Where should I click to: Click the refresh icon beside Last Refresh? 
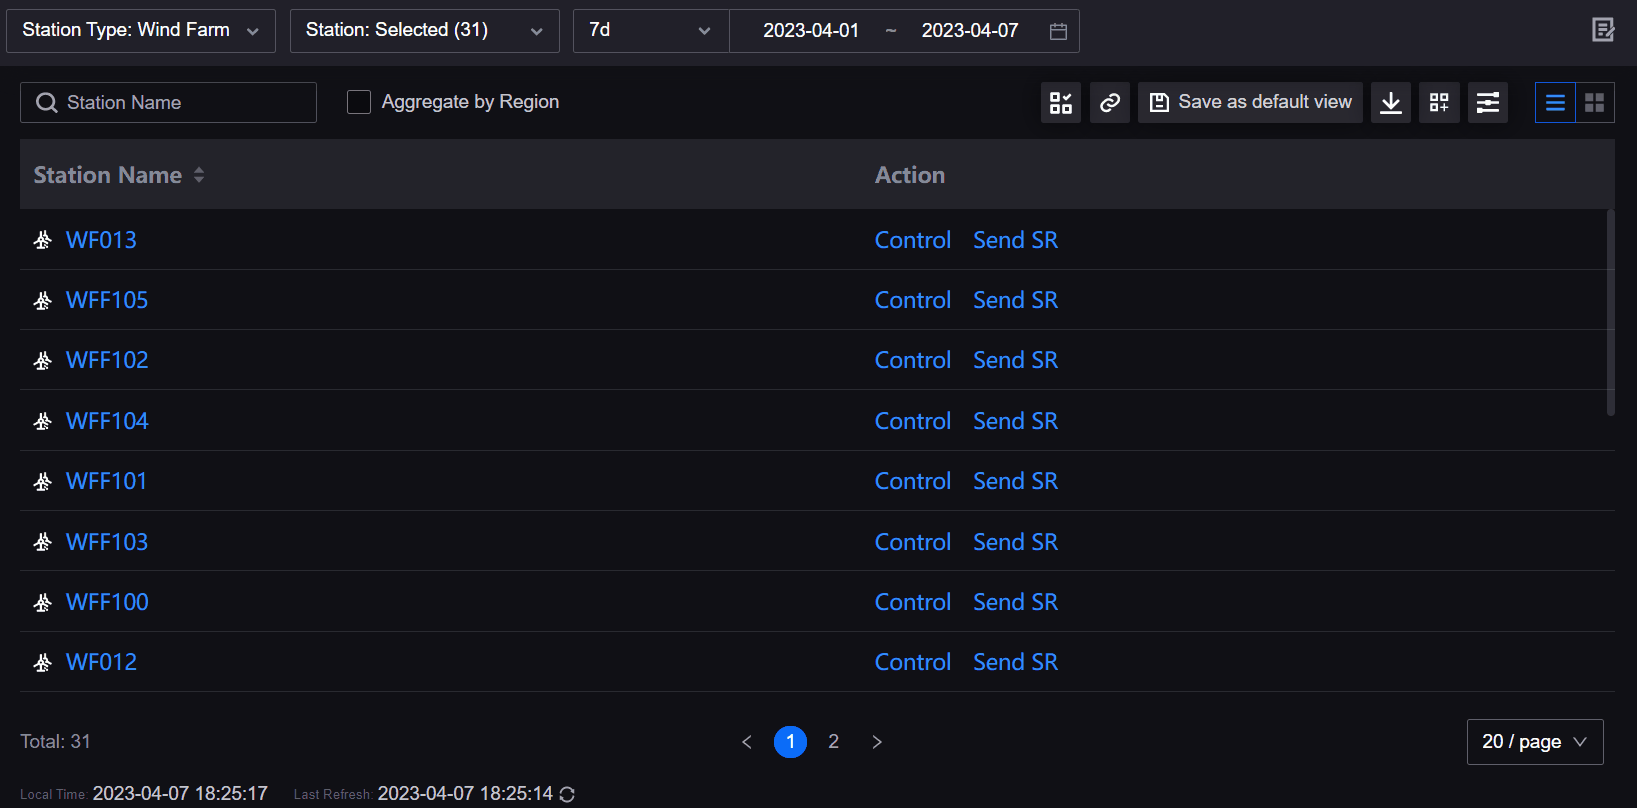point(567,794)
